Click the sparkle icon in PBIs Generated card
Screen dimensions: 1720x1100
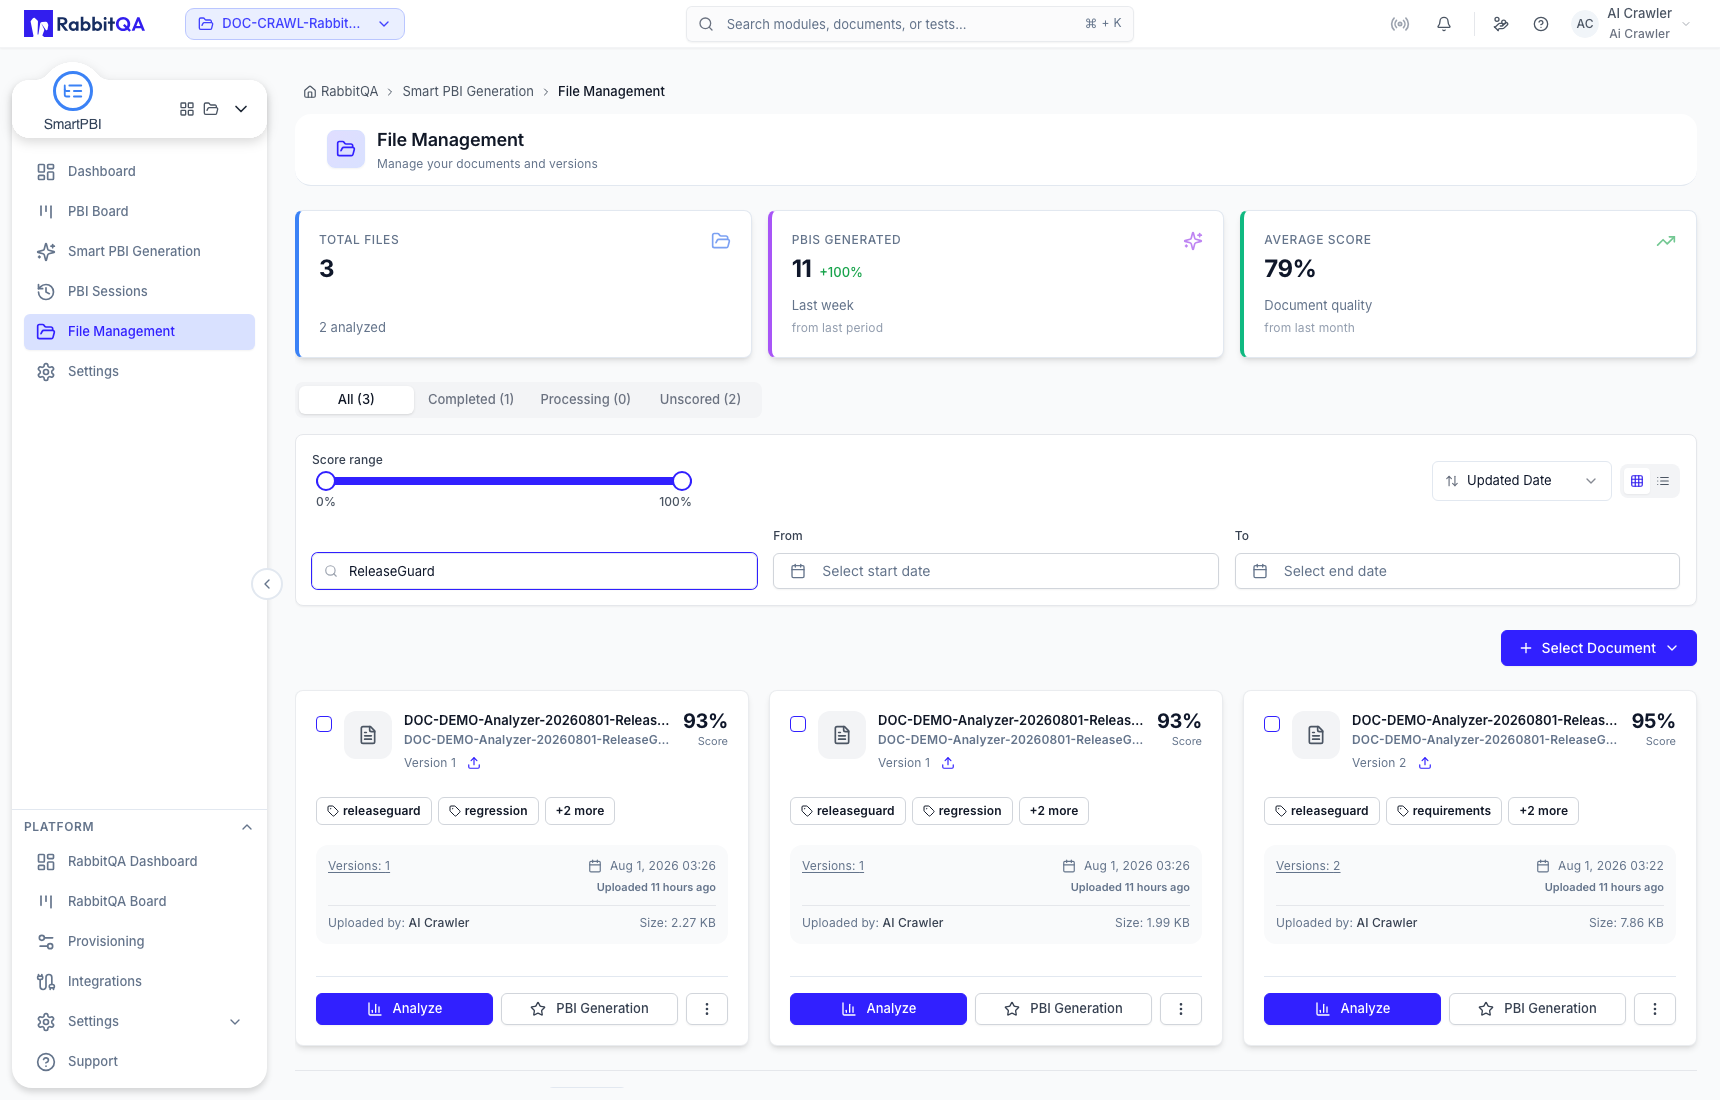pos(1193,241)
